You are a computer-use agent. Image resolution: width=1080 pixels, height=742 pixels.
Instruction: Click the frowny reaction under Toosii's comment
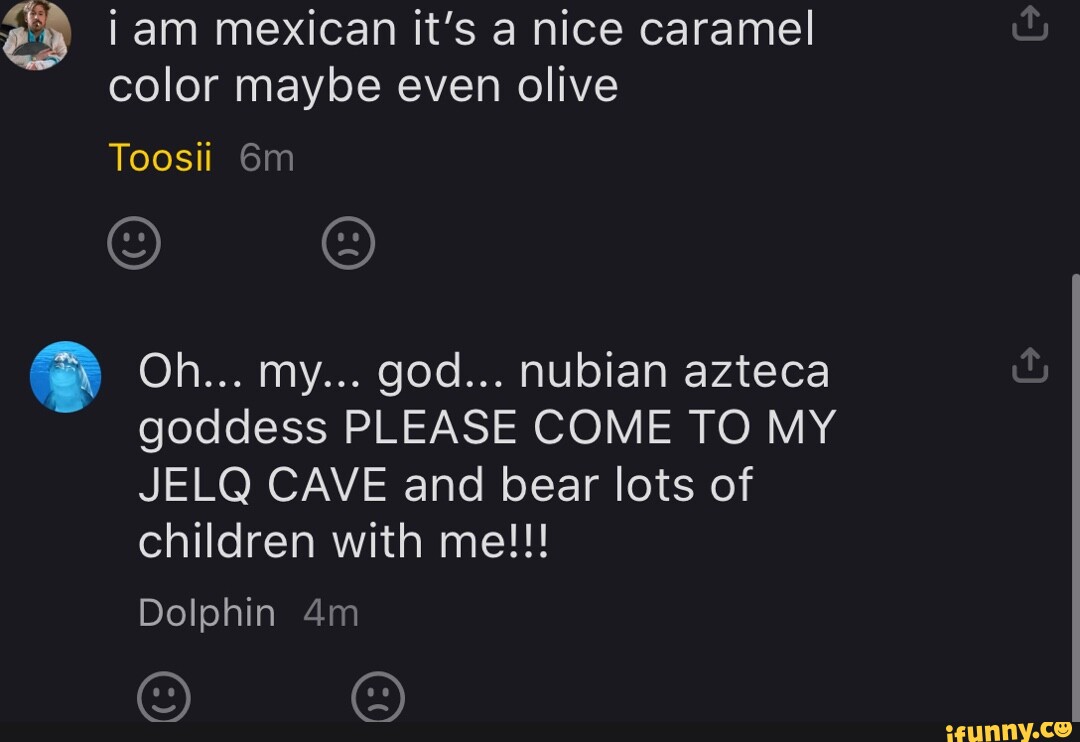click(x=349, y=242)
